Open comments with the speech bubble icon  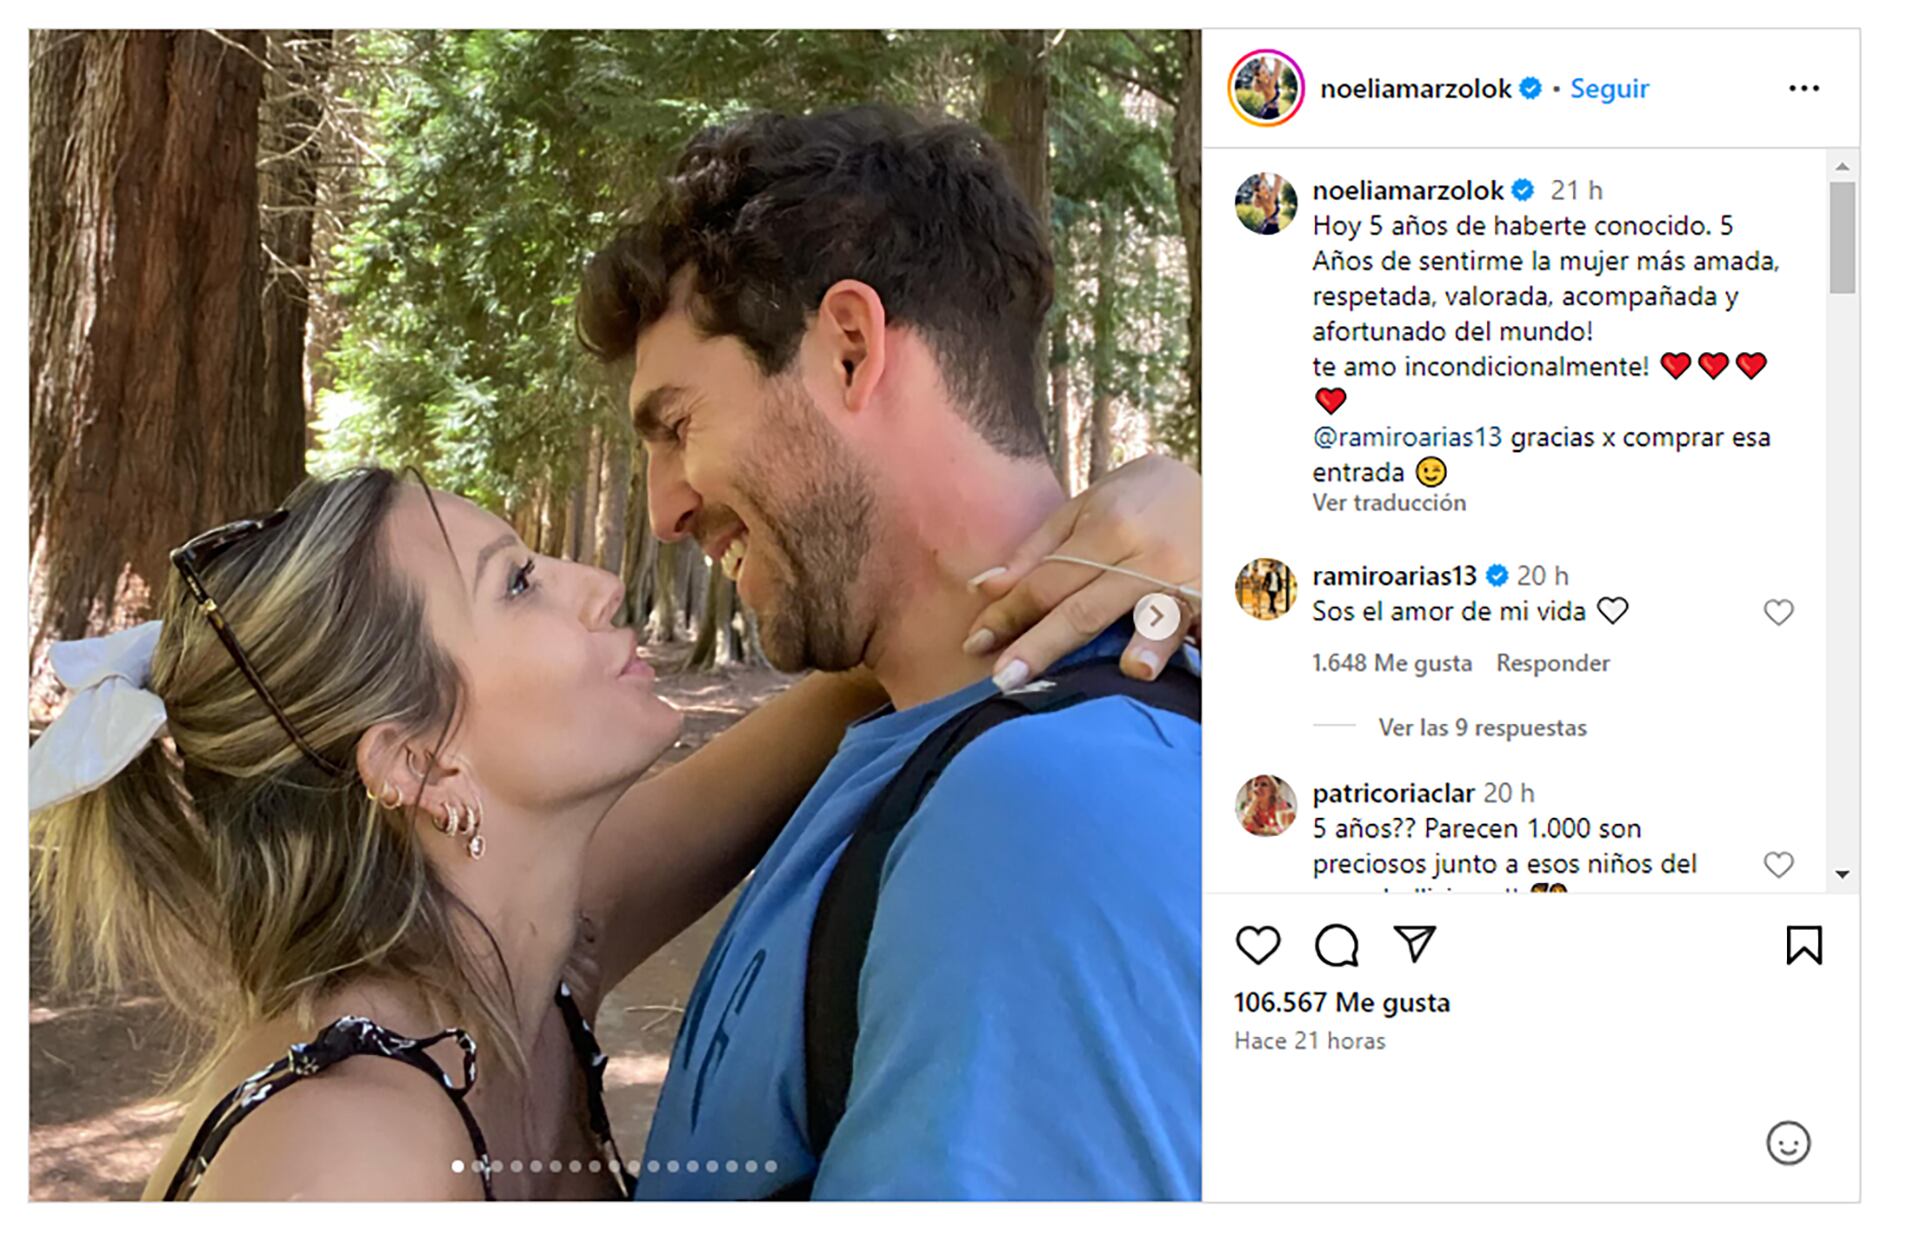pyautogui.click(x=1336, y=945)
